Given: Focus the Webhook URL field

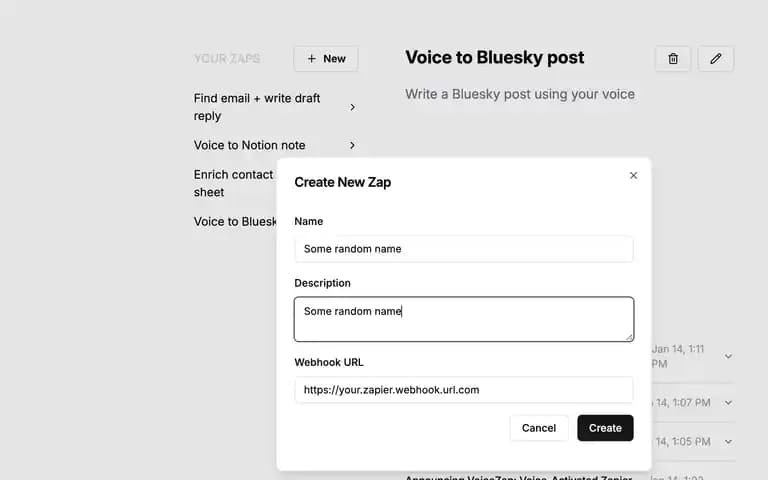Looking at the screenshot, I should [x=463, y=390].
